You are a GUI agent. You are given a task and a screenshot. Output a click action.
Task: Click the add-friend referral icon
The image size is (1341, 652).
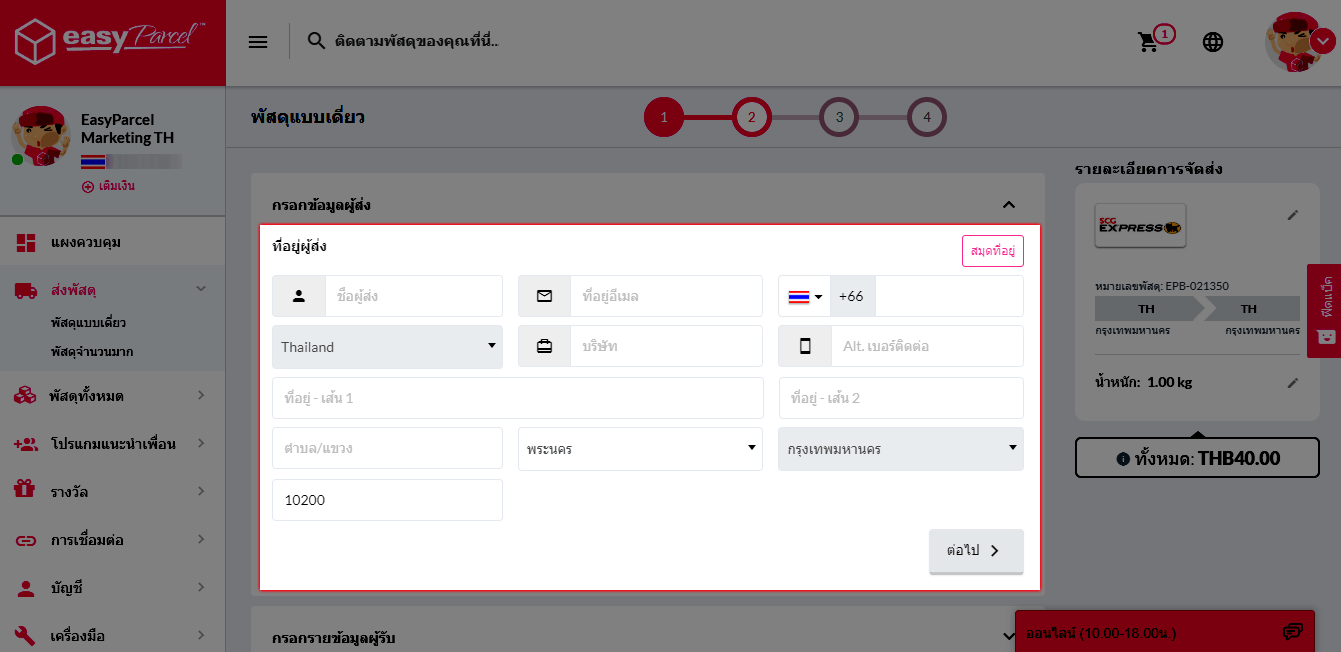click(26, 444)
